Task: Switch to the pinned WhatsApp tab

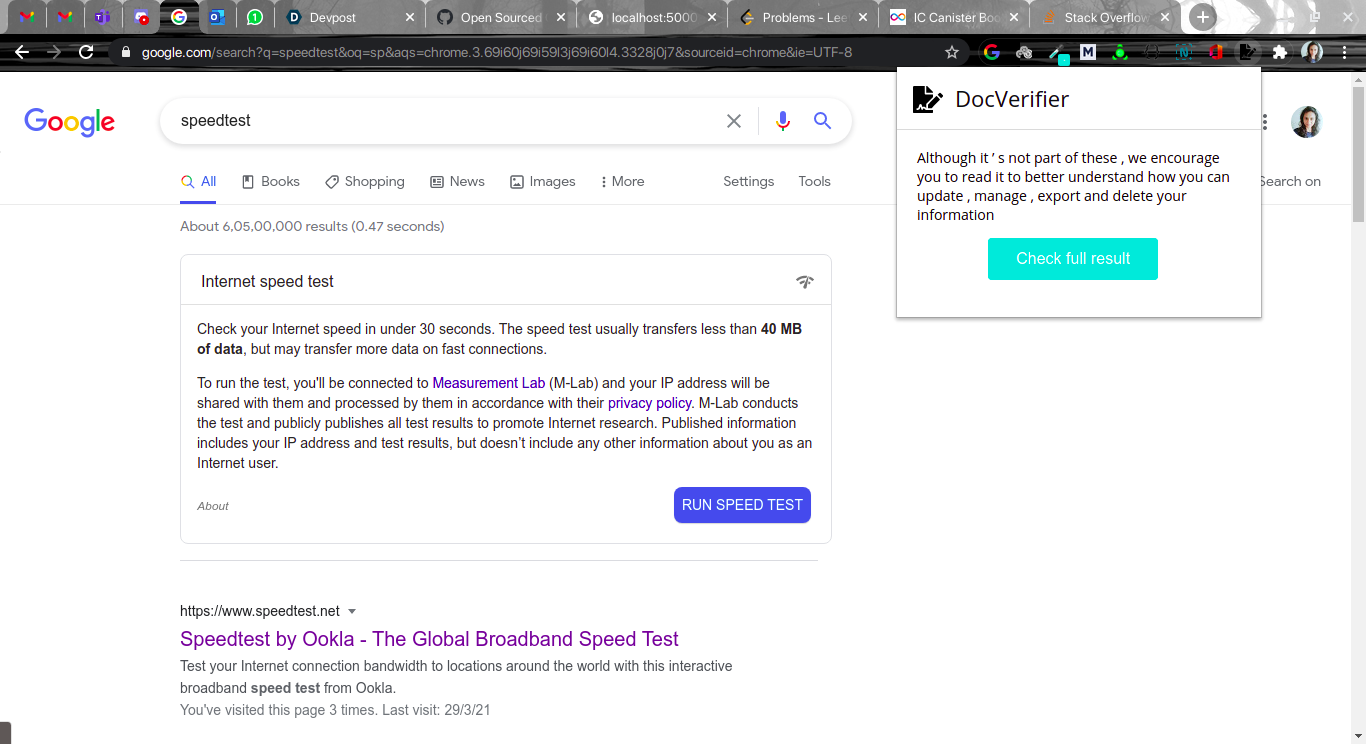Action: [x=255, y=17]
